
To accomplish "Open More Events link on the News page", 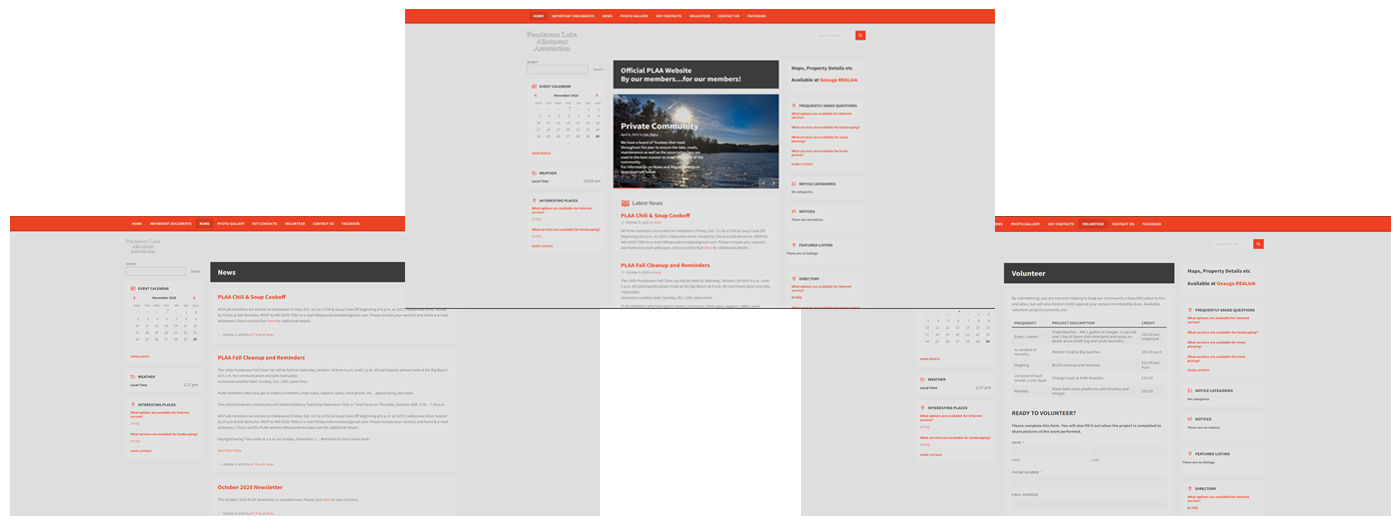I will click(140, 356).
